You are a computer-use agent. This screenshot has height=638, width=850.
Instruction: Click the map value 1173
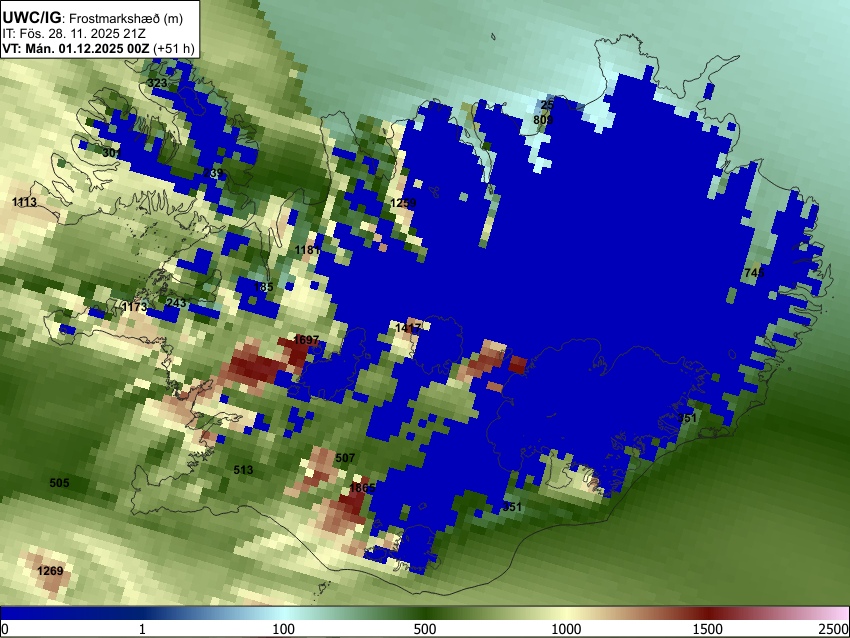(x=134, y=307)
